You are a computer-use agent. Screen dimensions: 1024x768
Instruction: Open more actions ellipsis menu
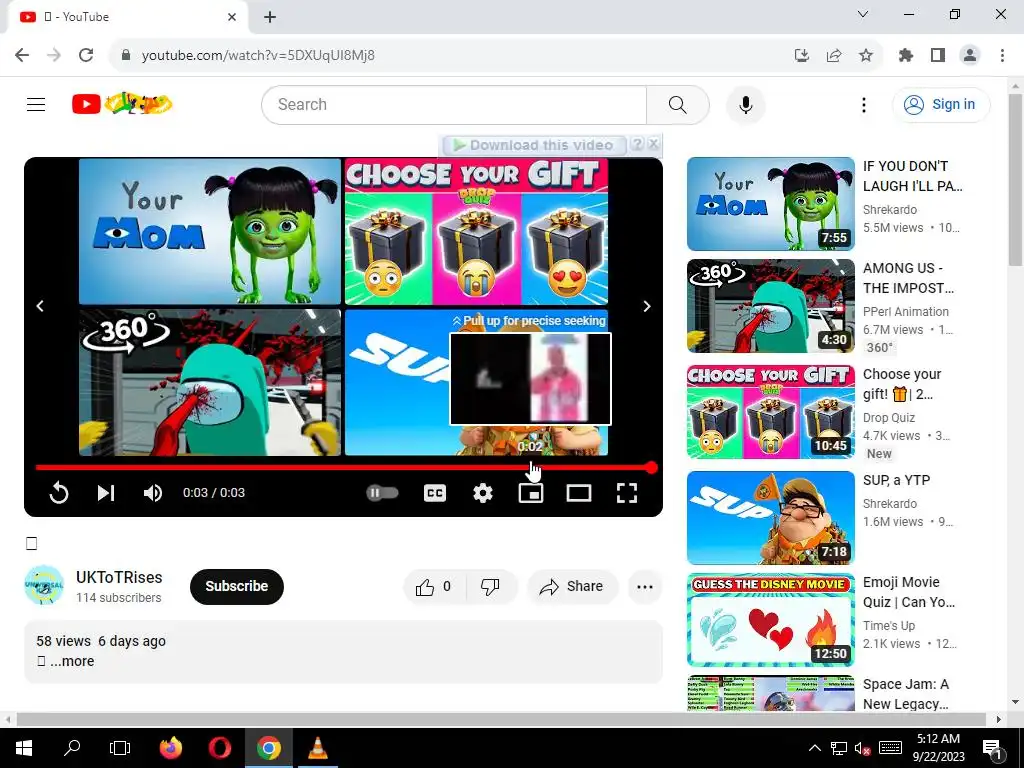coord(645,586)
